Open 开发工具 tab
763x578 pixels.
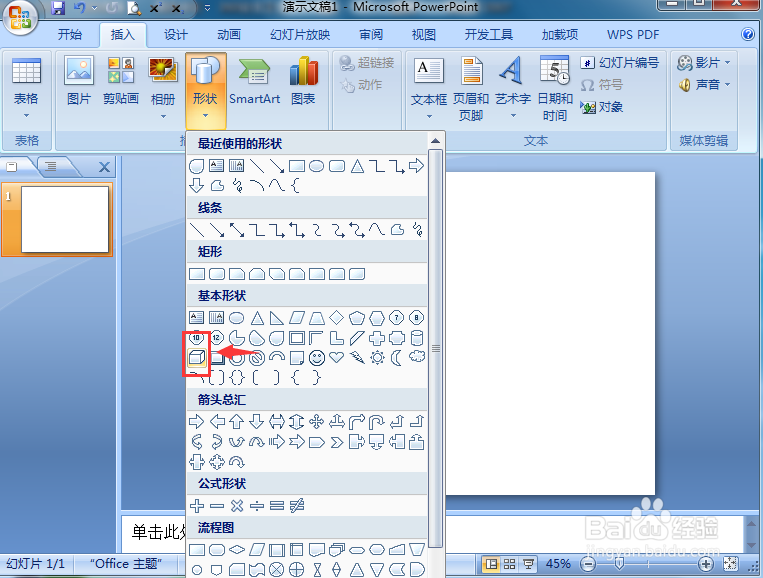coord(489,35)
